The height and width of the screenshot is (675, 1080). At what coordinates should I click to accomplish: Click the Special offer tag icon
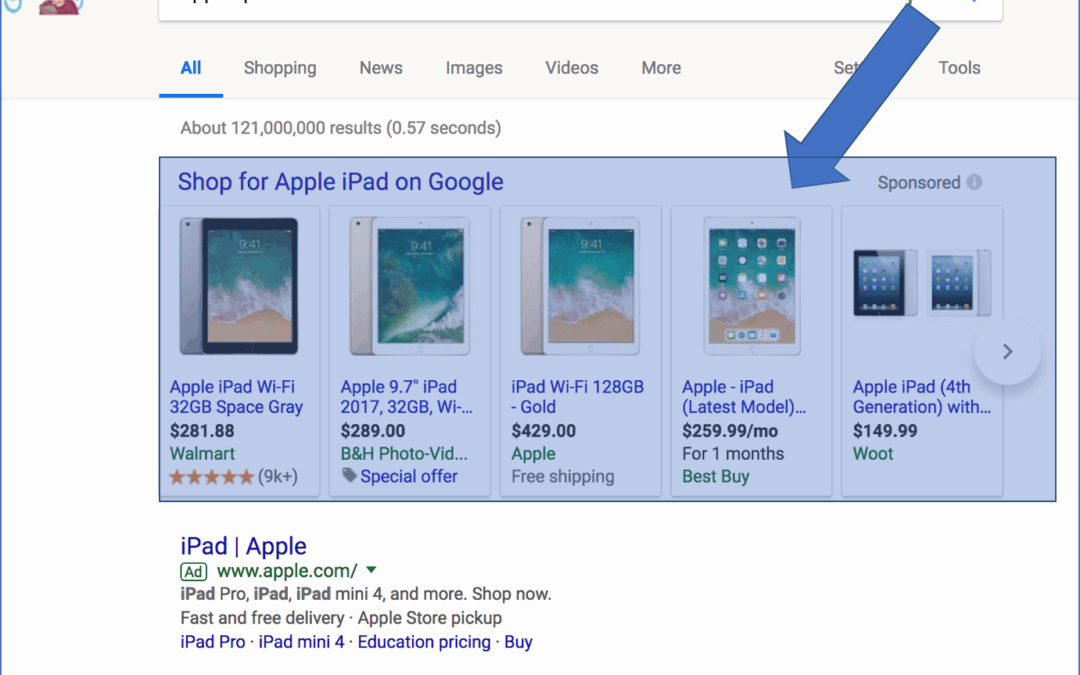(349, 476)
